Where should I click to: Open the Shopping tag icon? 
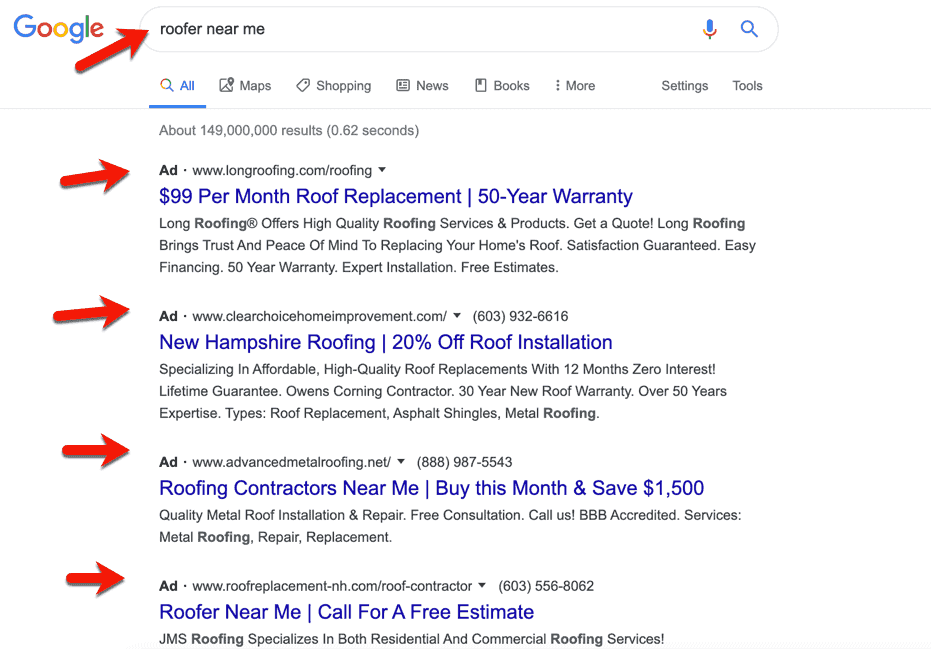point(303,86)
